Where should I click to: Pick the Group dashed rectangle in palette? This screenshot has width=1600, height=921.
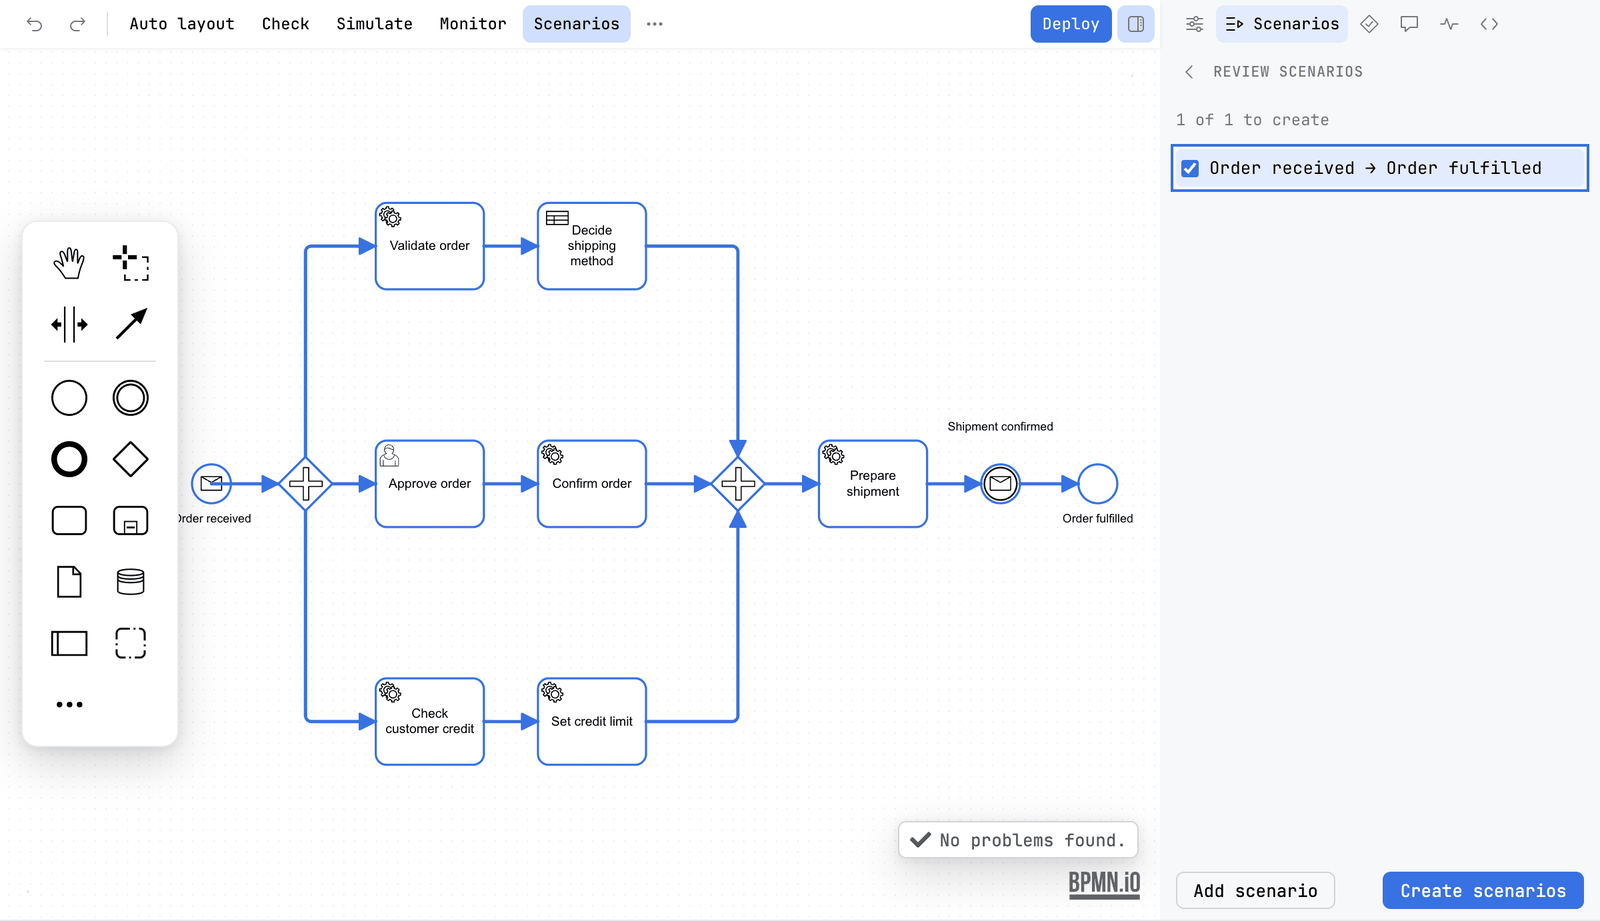[131, 643]
